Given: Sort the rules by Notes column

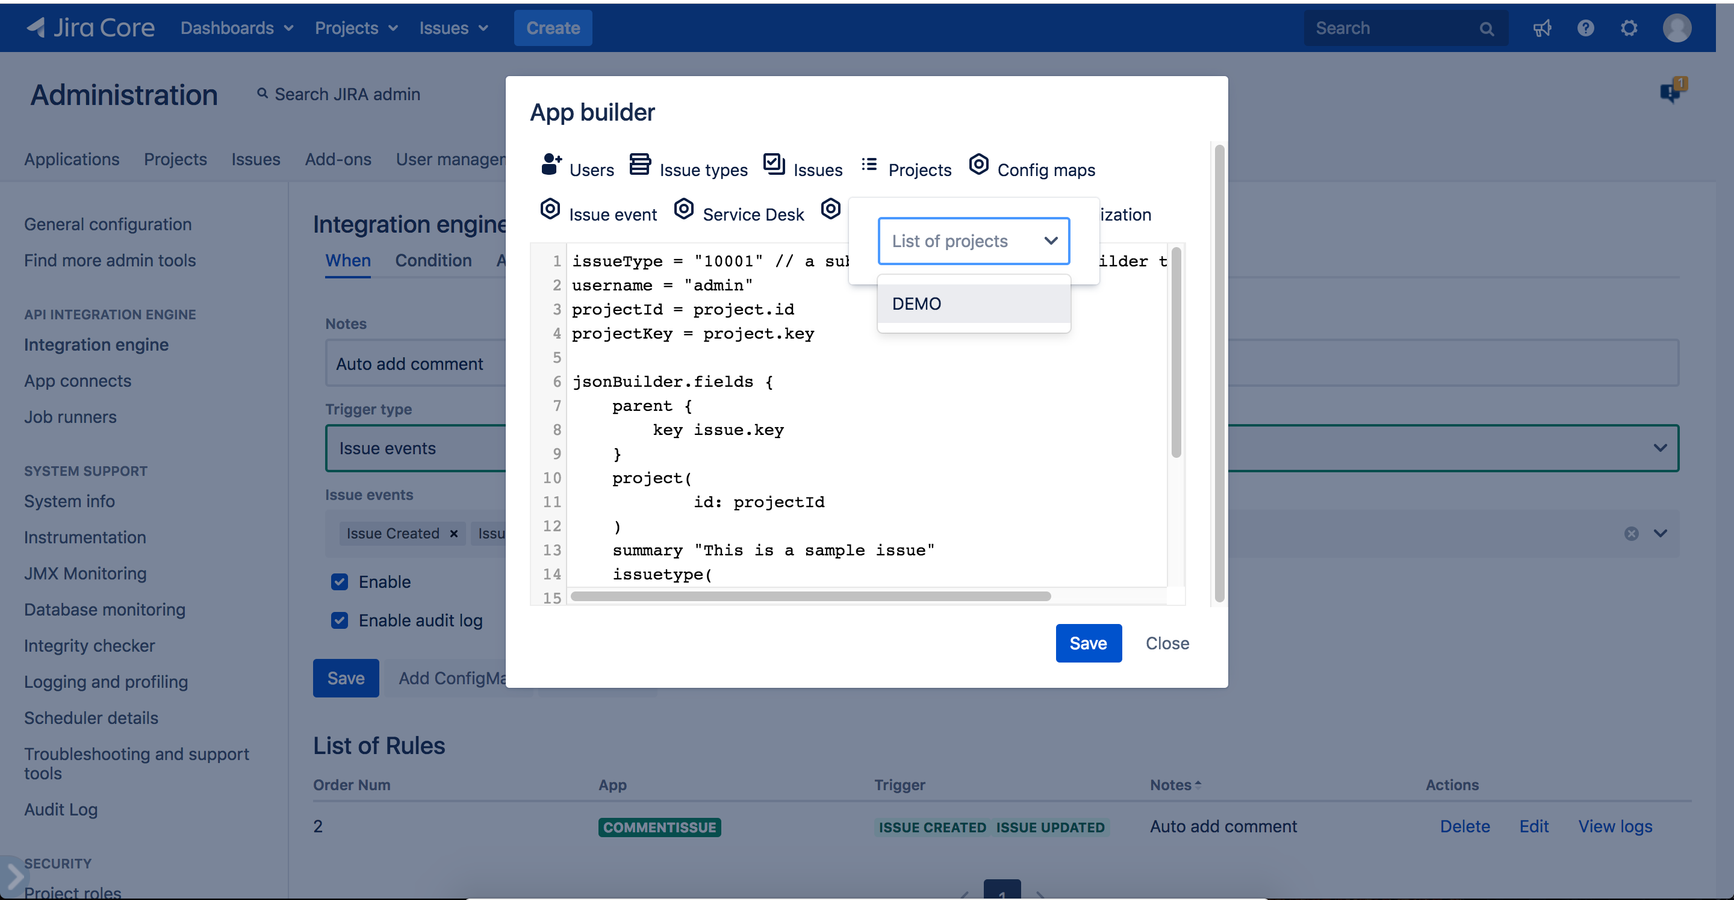Looking at the screenshot, I should click(1175, 785).
